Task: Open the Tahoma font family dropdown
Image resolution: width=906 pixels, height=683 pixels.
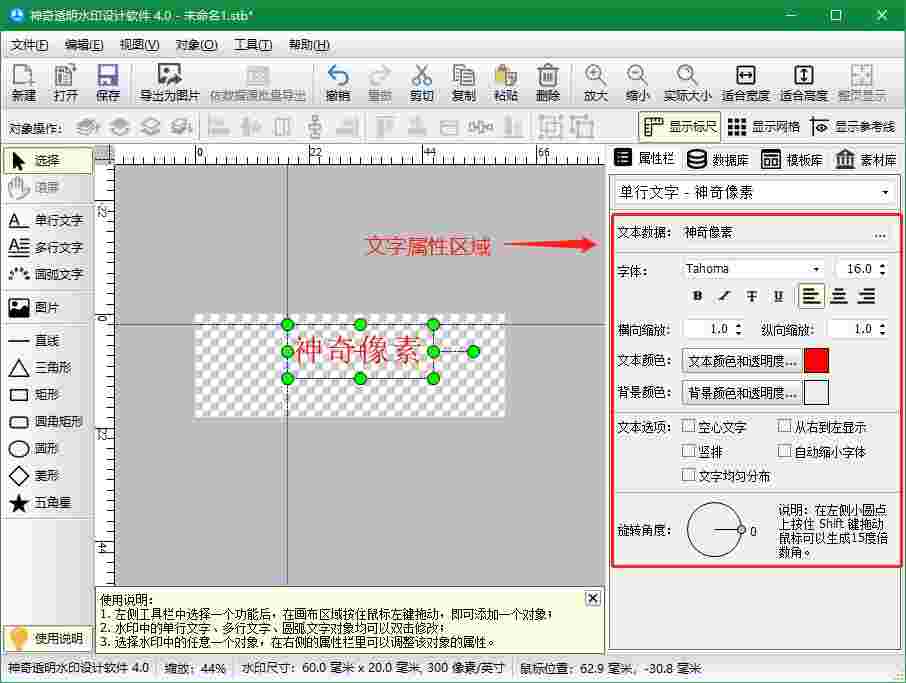Action: click(x=752, y=268)
